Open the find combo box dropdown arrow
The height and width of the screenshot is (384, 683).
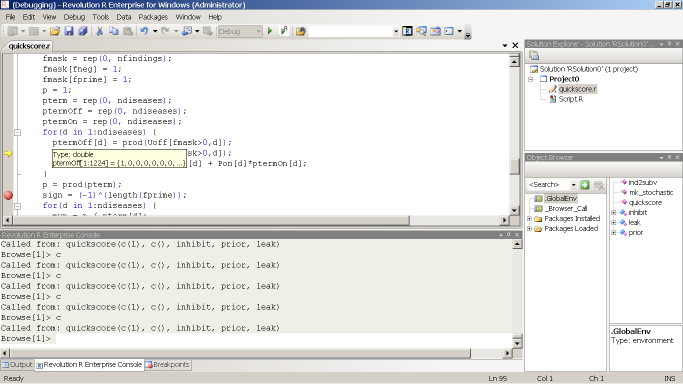click(396, 31)
